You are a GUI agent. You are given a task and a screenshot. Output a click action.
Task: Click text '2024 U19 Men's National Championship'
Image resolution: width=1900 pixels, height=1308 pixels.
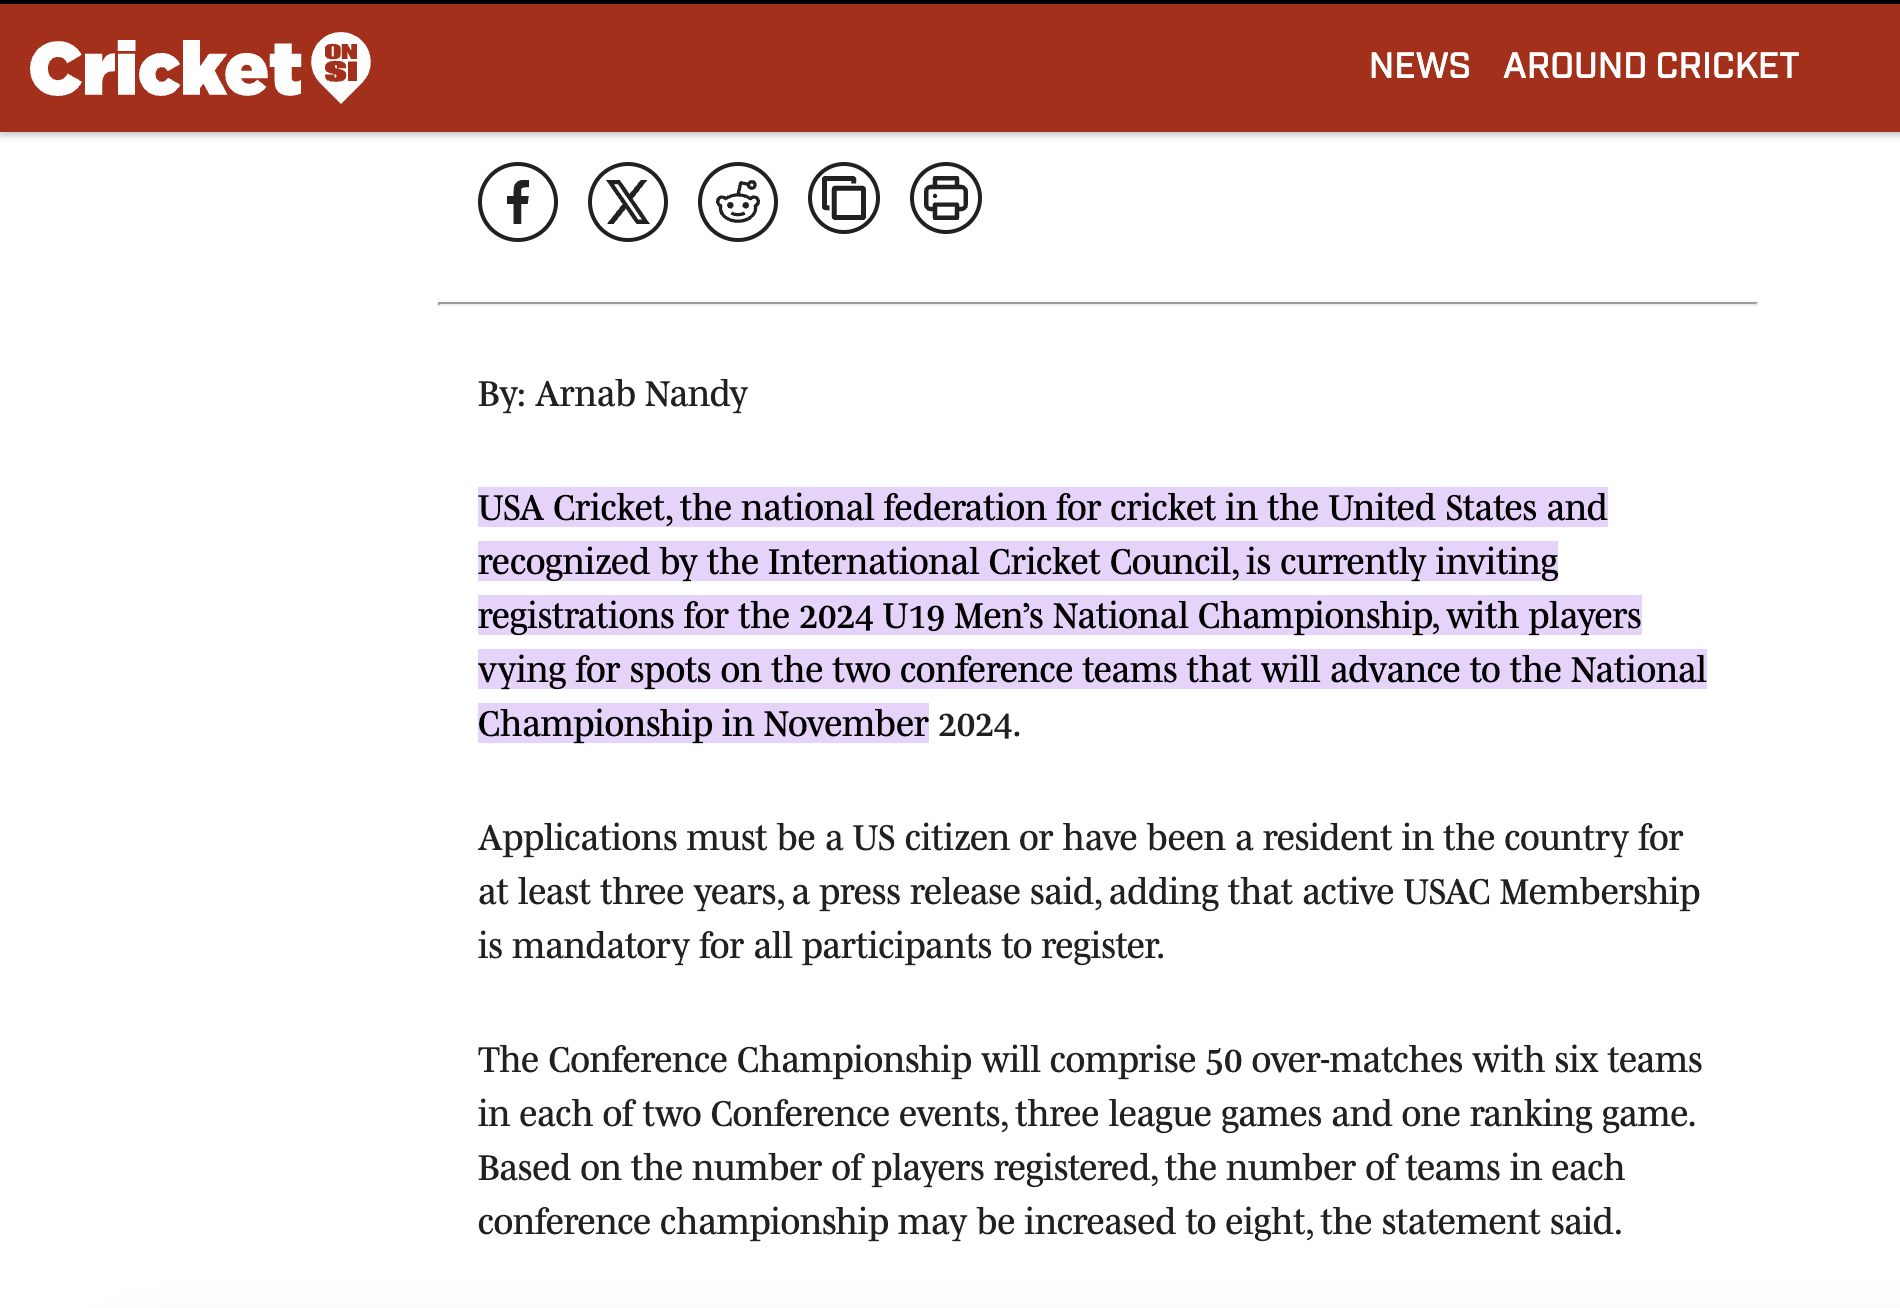point(1115,616)
